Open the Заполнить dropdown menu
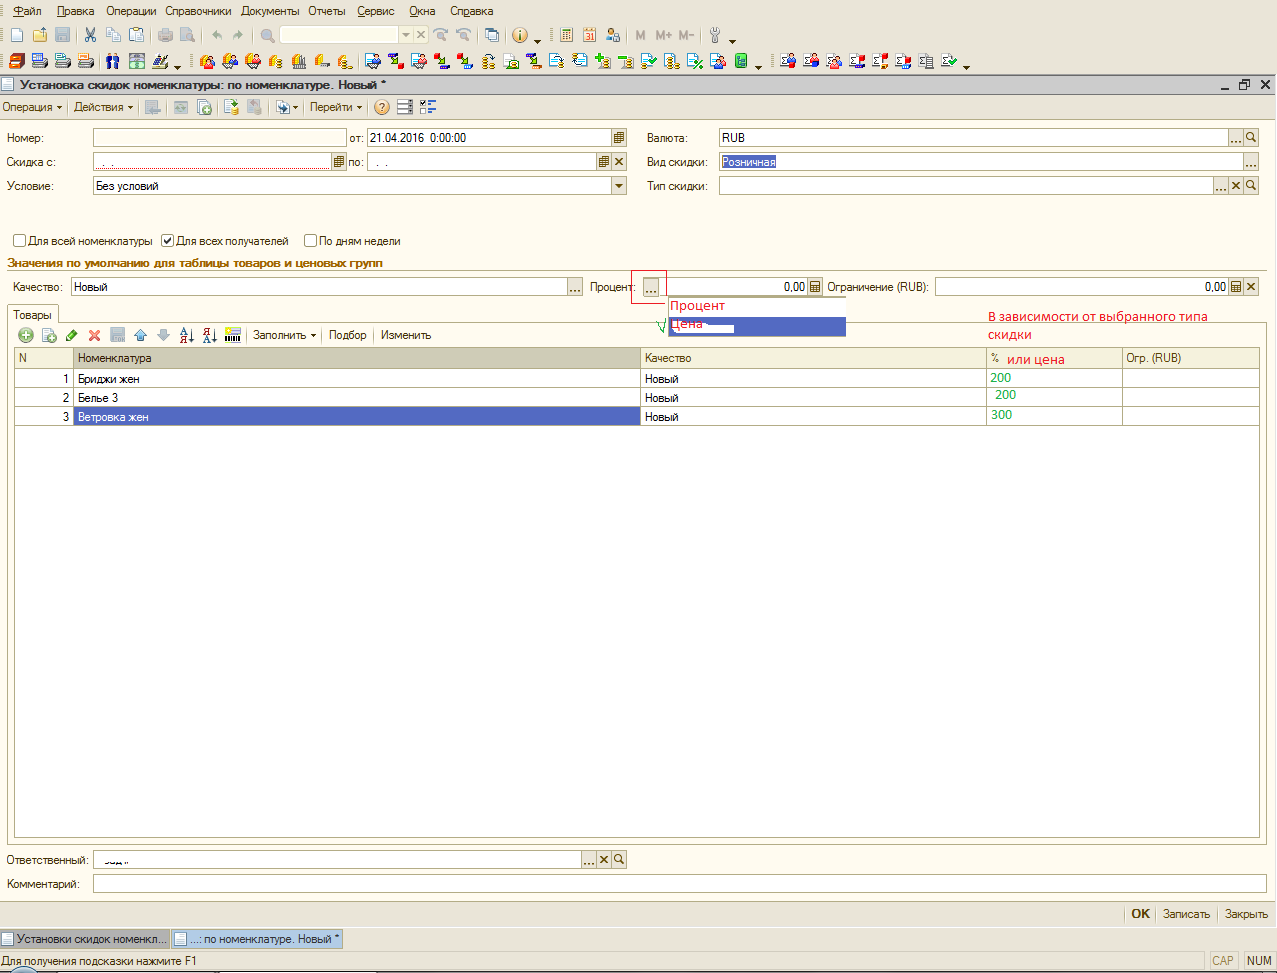 coord(284,335)
